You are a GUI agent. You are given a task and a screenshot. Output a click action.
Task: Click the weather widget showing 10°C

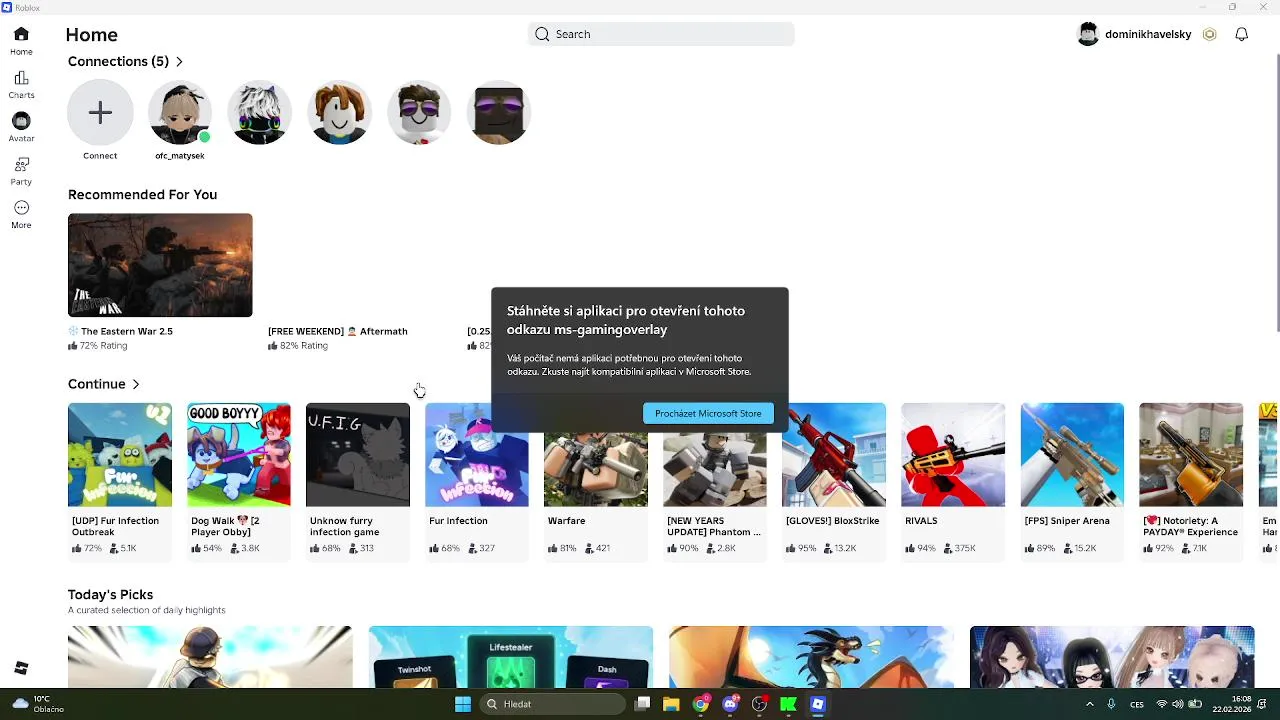(x=38, y=704)
